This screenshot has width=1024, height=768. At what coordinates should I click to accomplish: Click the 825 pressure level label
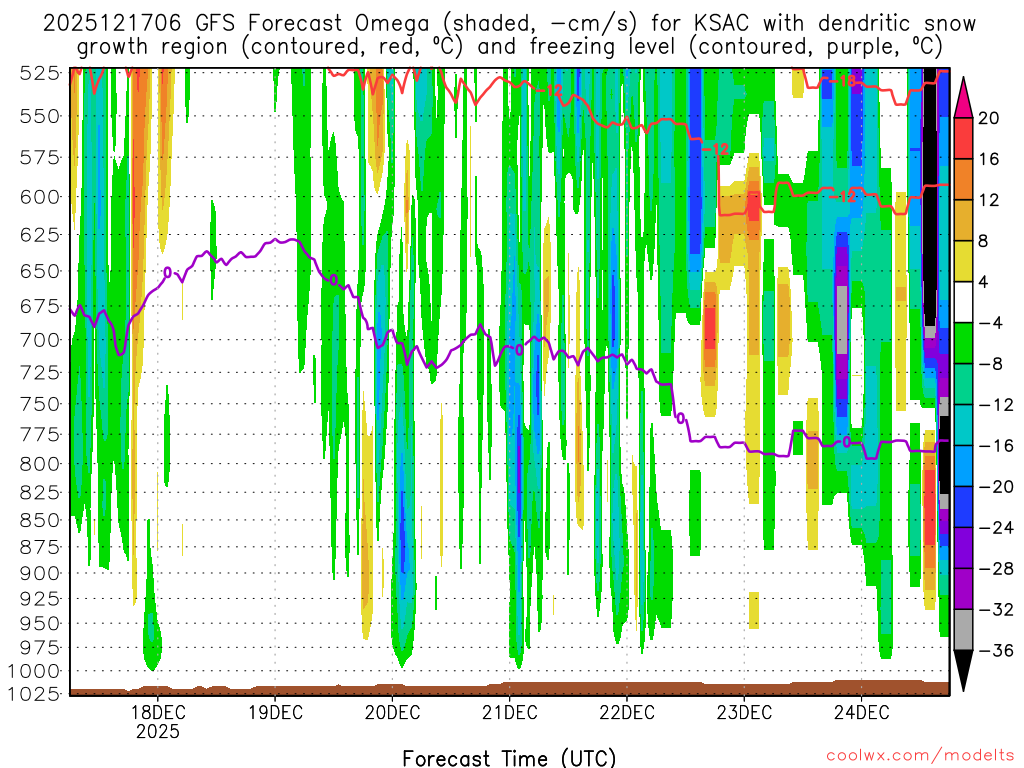40,492
